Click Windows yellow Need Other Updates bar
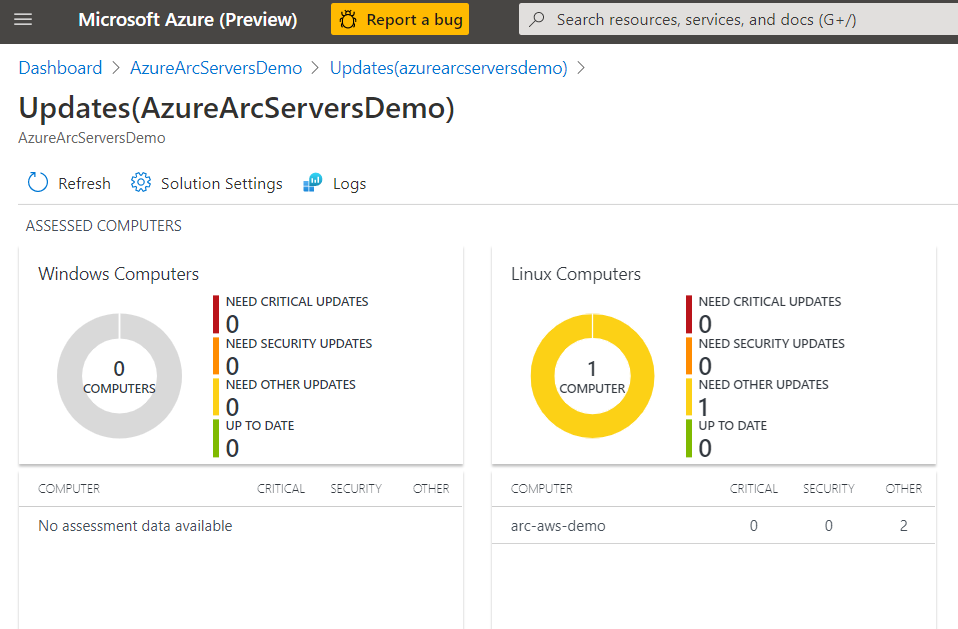Screen dimensions: 958x629 [x=216, y=397]
